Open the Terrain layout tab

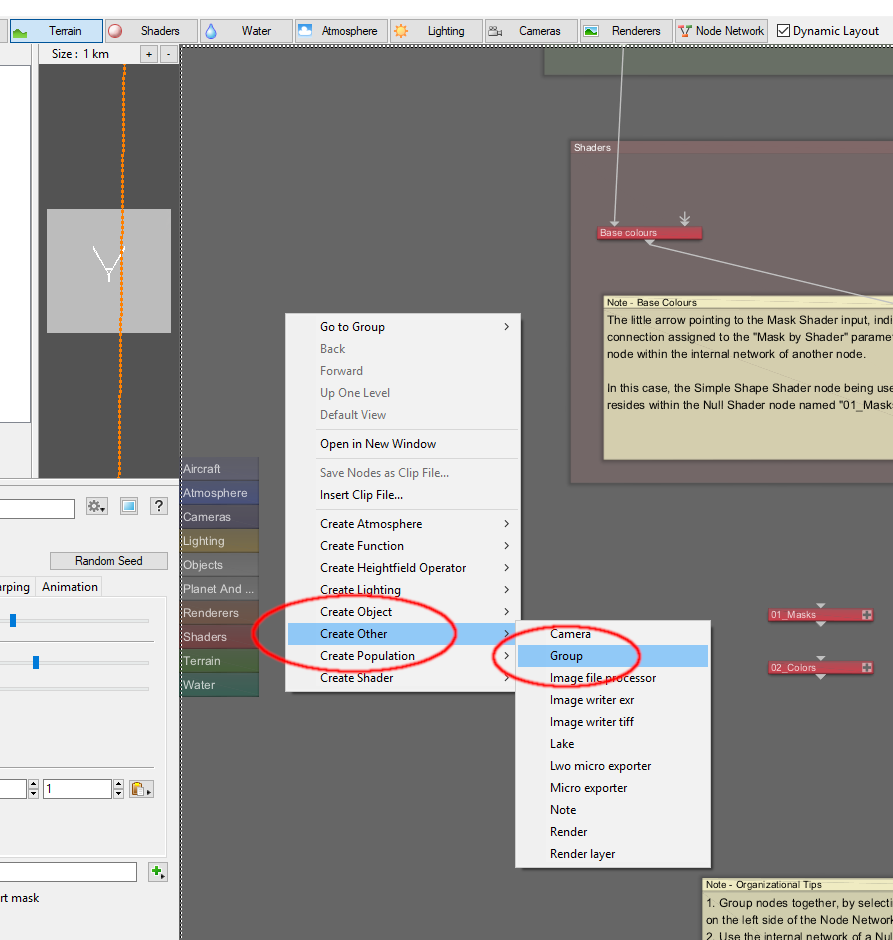click(56, 31)
